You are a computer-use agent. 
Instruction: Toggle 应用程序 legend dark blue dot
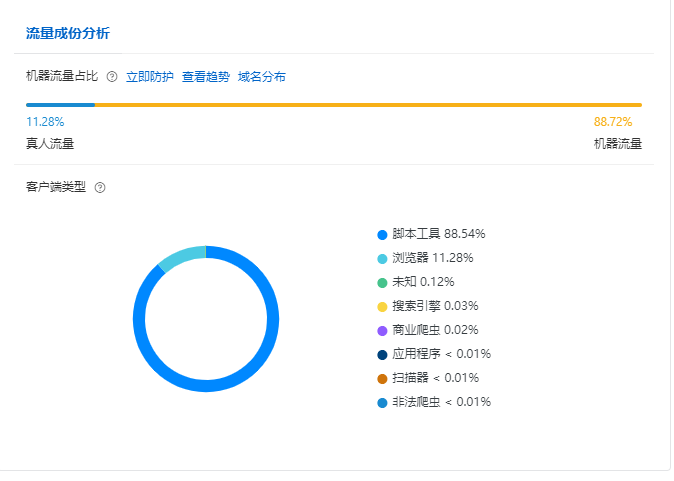click(x=382, y=354)
